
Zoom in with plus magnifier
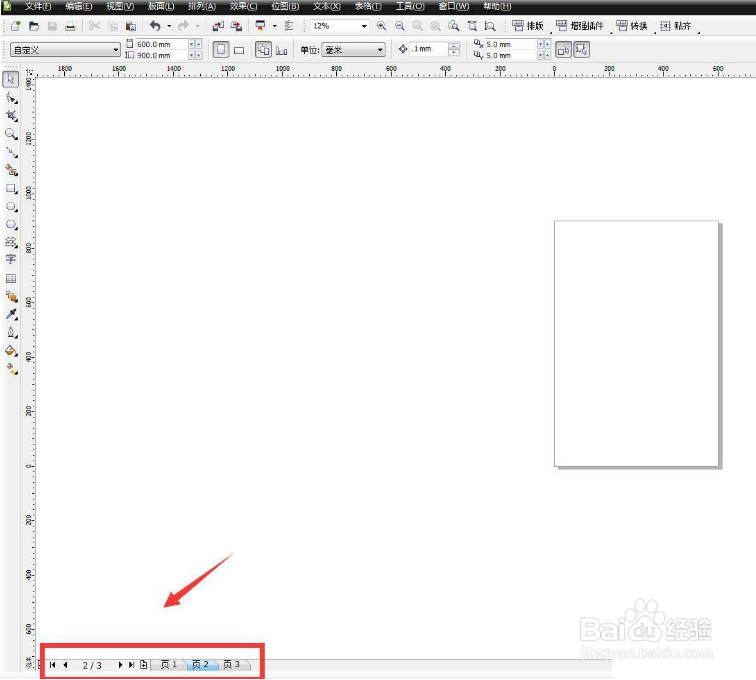coord(381,26)
